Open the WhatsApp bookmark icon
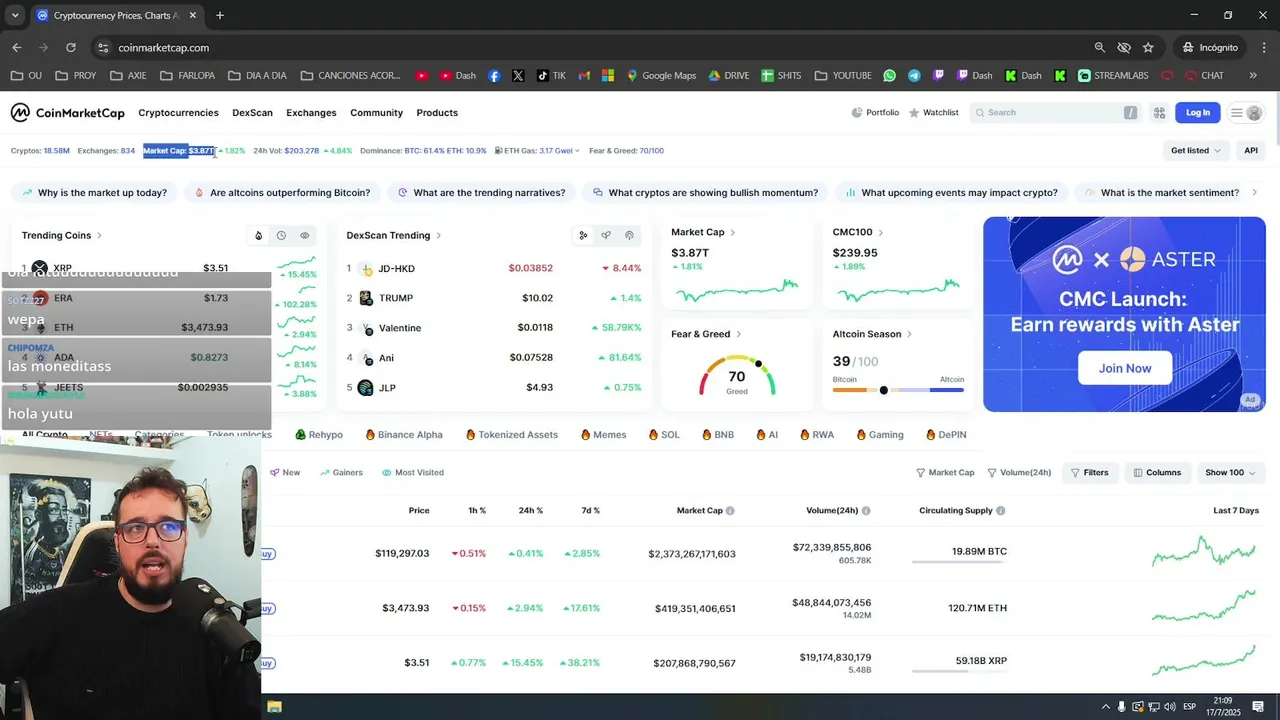The height and width of the screenshot is (720, 1280). click(890, 75)
